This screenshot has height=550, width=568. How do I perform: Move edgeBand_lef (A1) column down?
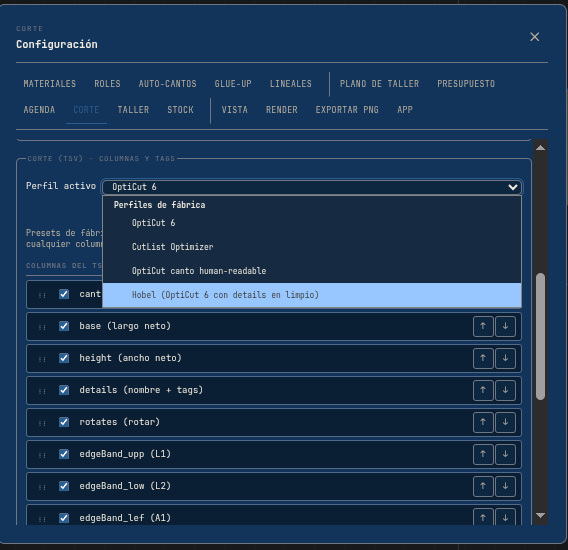(505, 517)
